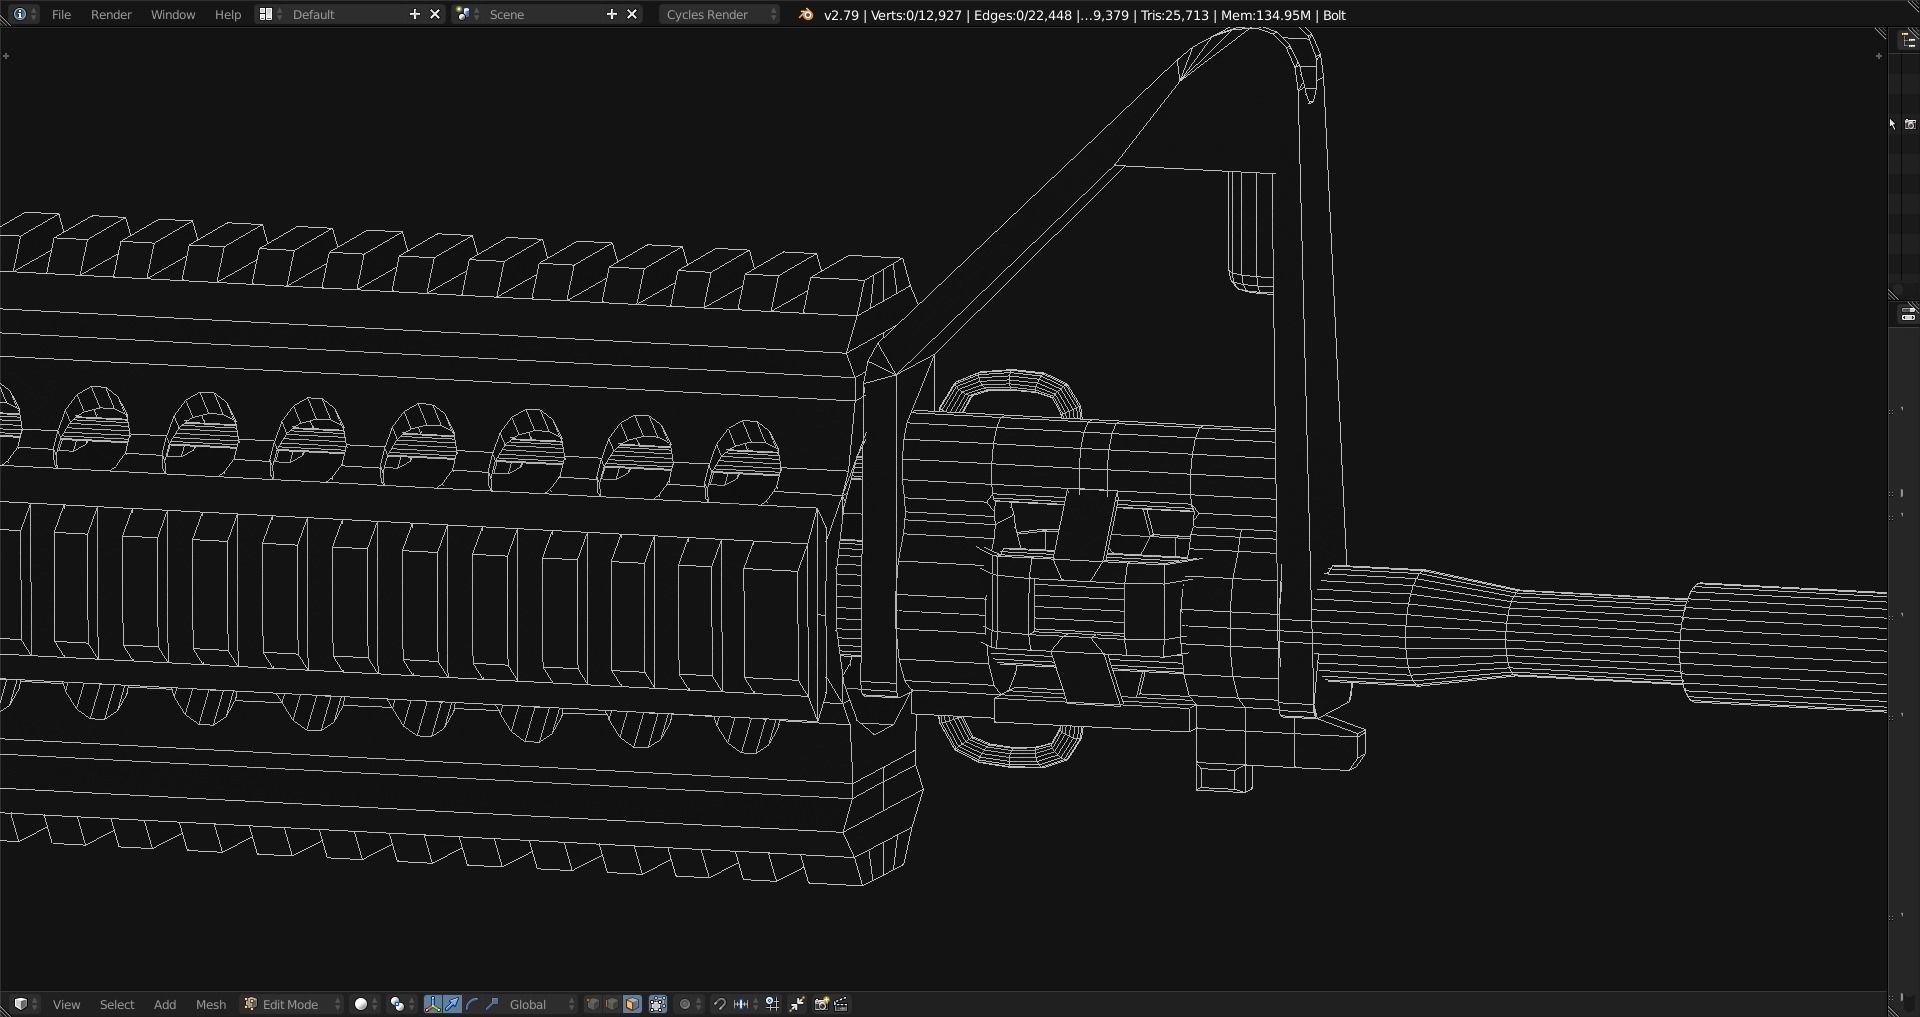The image size is (1920, 1017).
Task: Open the Render menu
Action: click(x=111, y=14)
